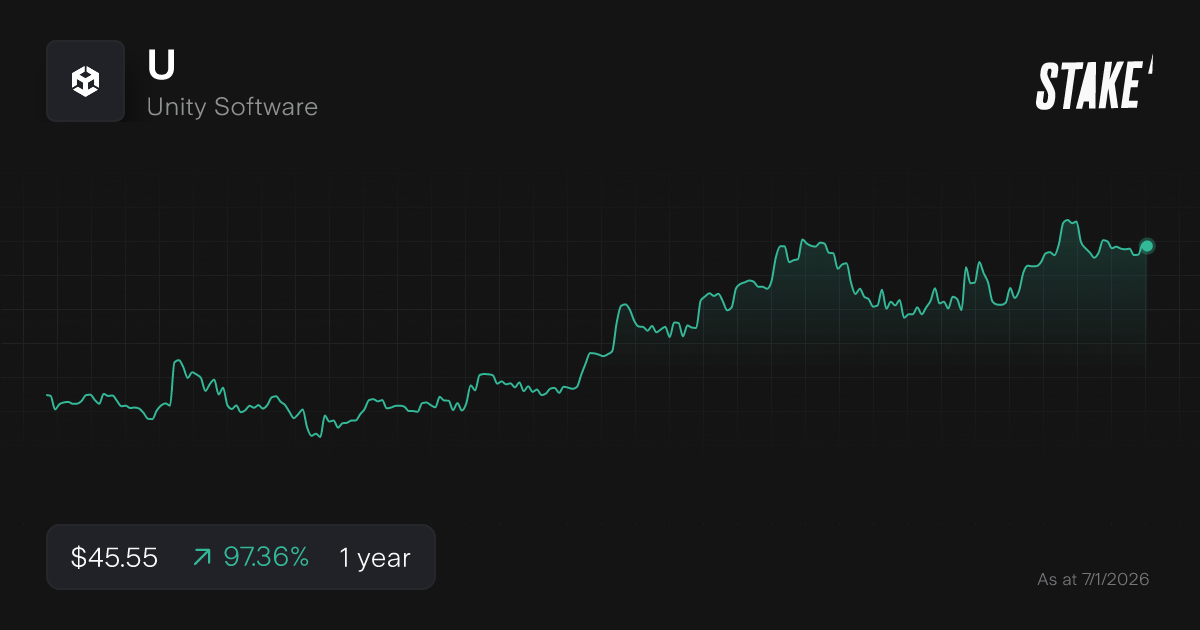
Task: Click the 97.36% gain figure
Action: [x=265, y=558]
